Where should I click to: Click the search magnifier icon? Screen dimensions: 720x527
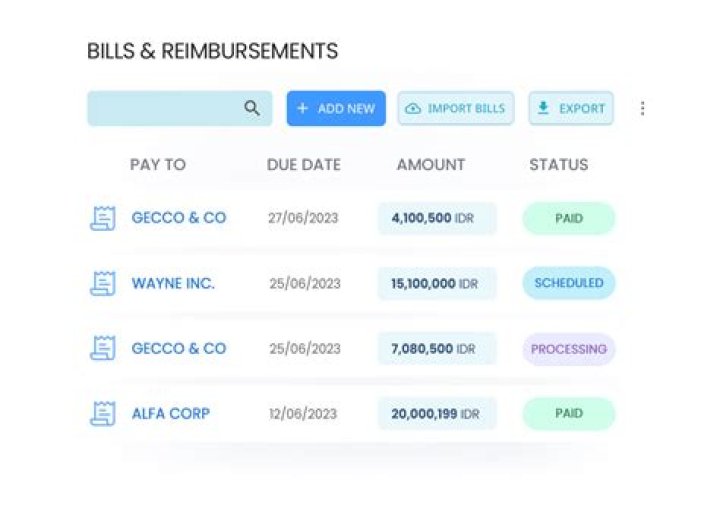click(x=252, y=108)
